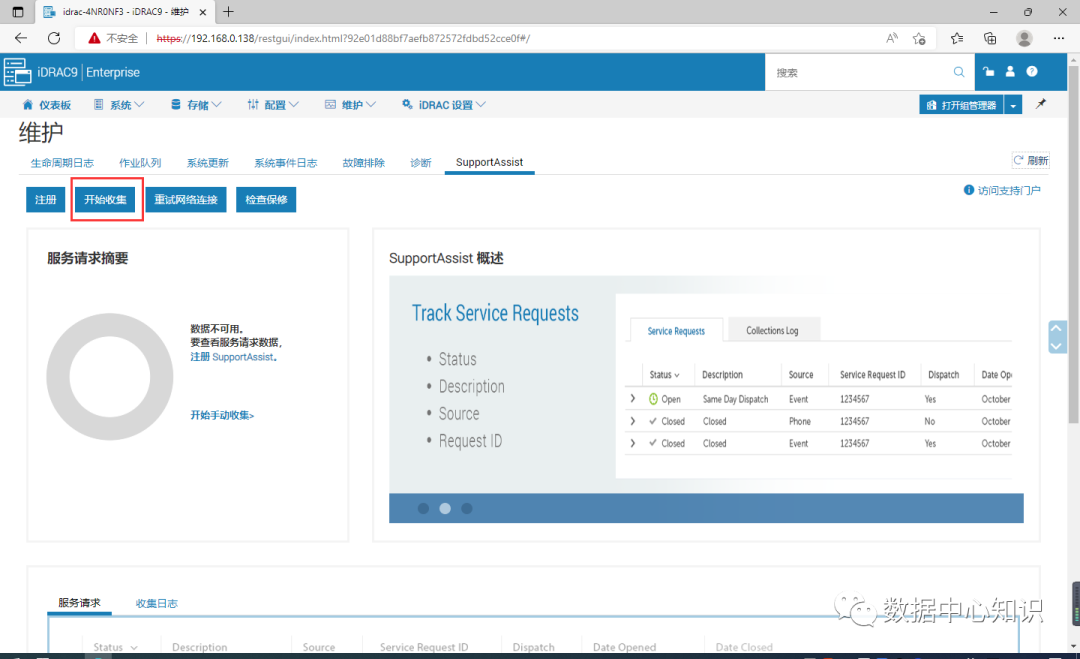Click the refresh icon next to 刷新
The width and height of the screenshot is (1080, 659).
coord(1018,160)
